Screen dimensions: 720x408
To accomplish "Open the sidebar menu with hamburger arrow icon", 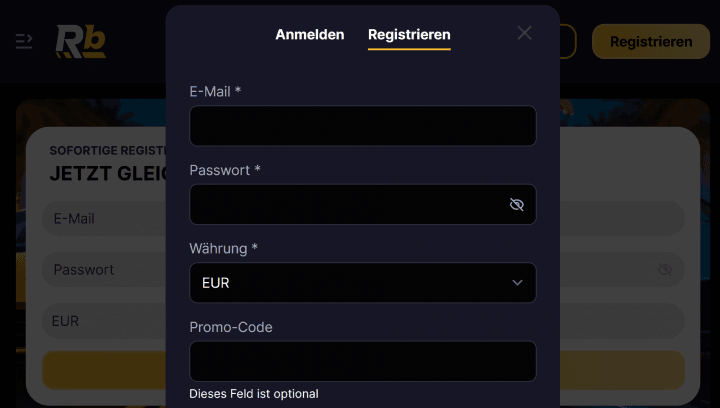I will (24, 41).
